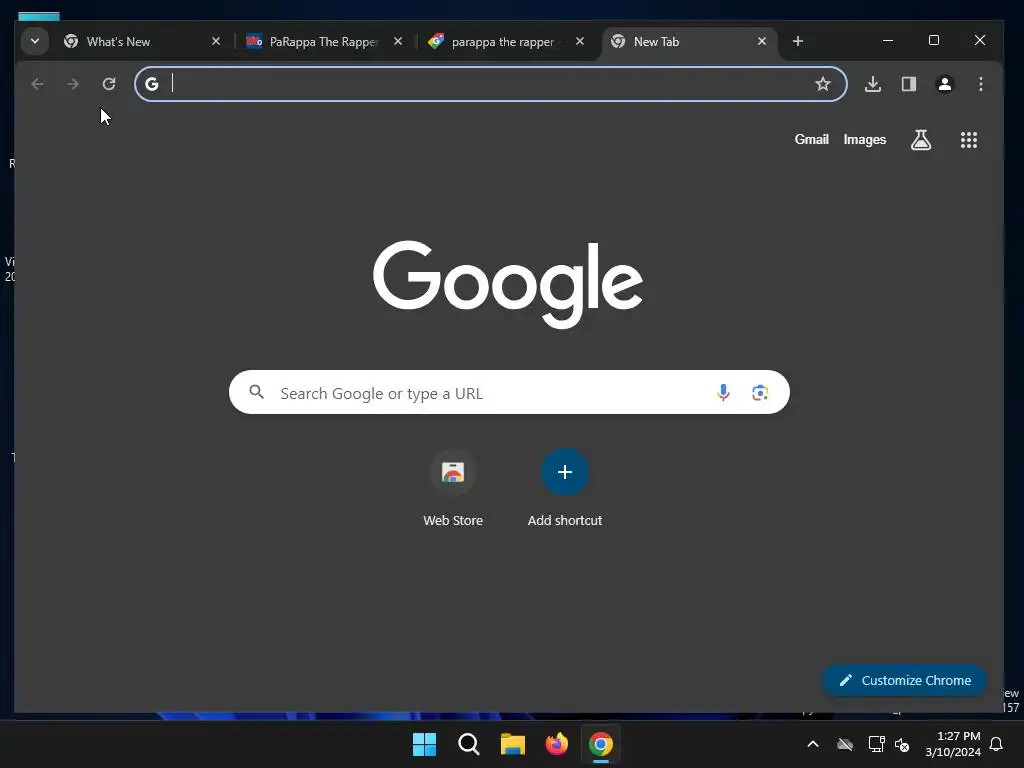Open Search Labs flask icon
Image resolution: width=1024 pixels, height=768 pixels.
pyautogui.click(x=921, y=139)
